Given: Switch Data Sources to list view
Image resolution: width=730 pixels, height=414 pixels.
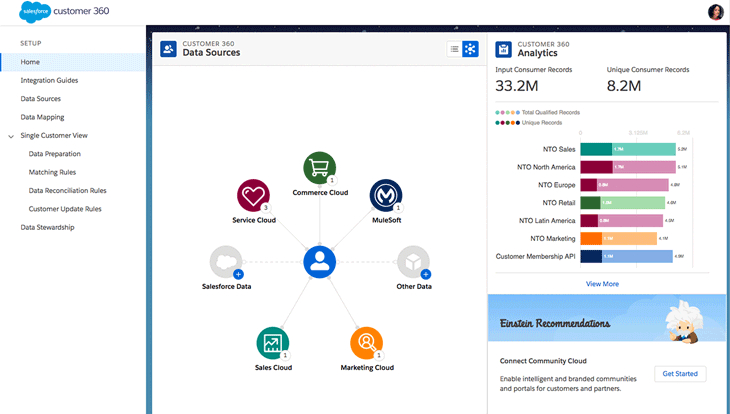Looking at the screenshot, I should point(454,49).
